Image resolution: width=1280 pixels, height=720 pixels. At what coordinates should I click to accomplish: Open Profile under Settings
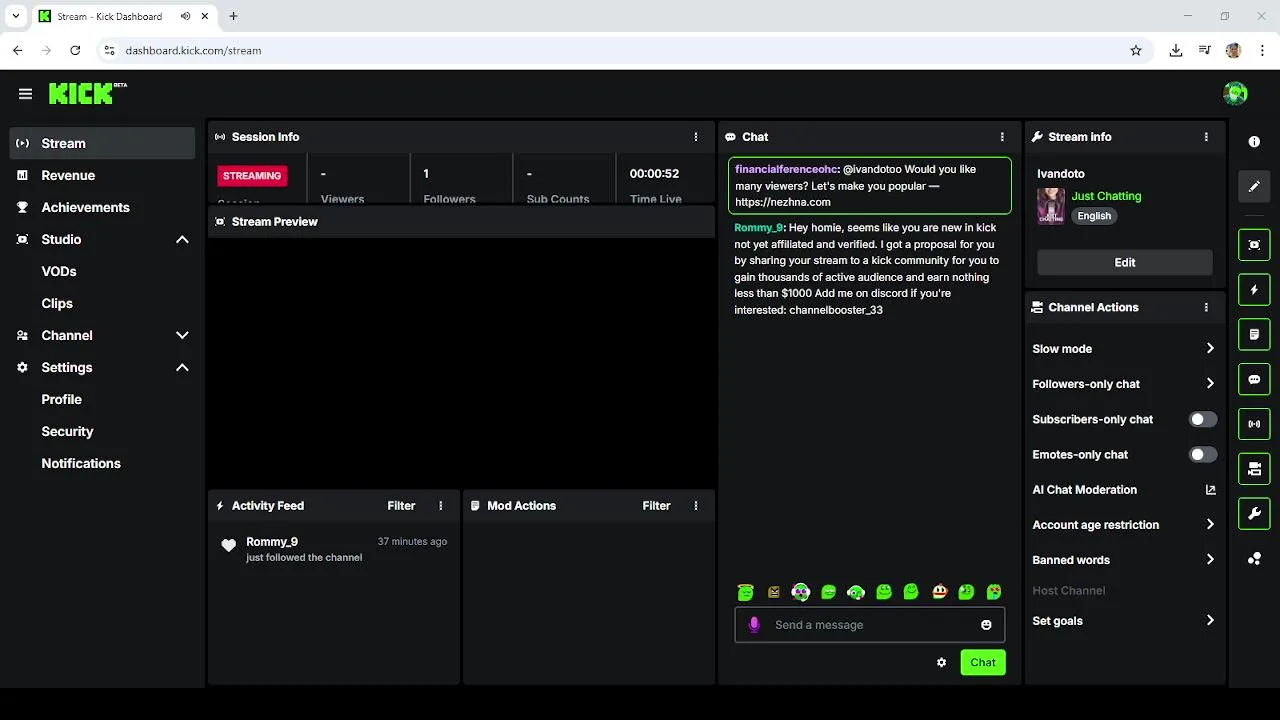(x=62, y=399)
